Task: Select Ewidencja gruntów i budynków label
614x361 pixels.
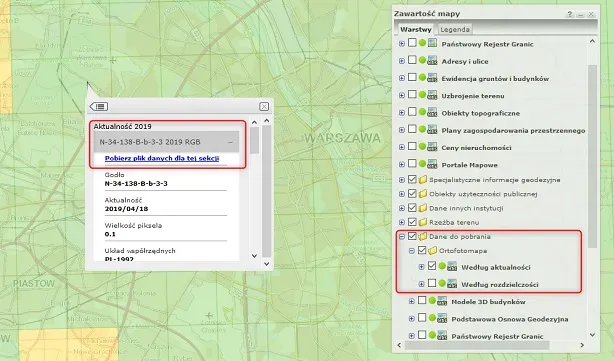Action: pyautogui.click(x=495, y=79)
